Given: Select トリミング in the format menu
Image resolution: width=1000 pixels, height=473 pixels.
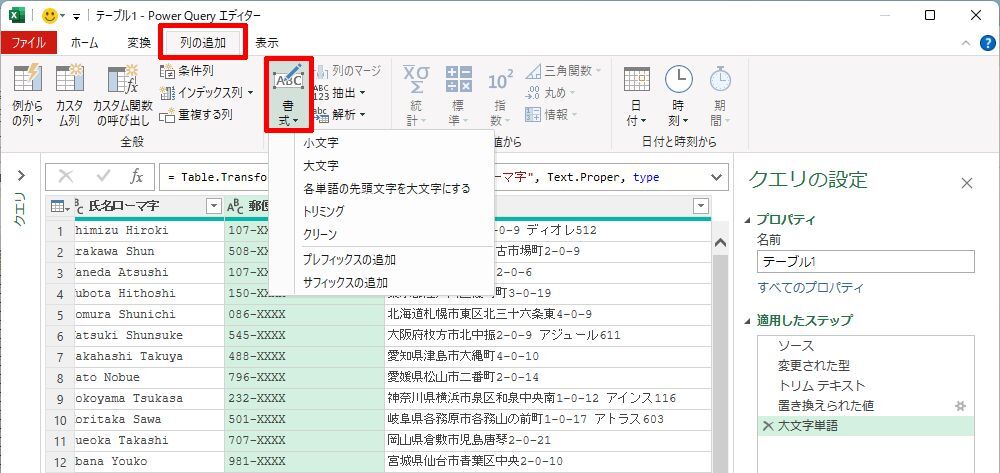Looking at the screenshot, I should (324, 211).
